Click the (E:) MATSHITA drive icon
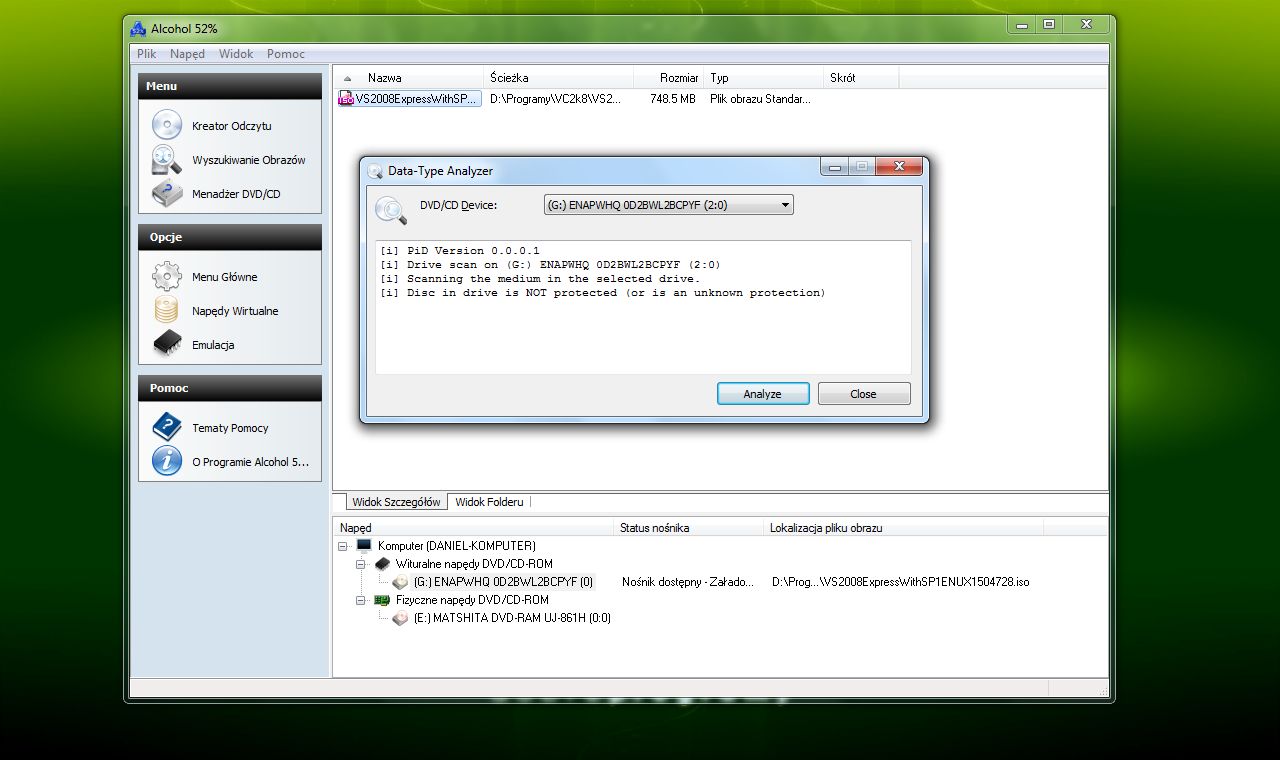1280x760 pixels. 400,618
